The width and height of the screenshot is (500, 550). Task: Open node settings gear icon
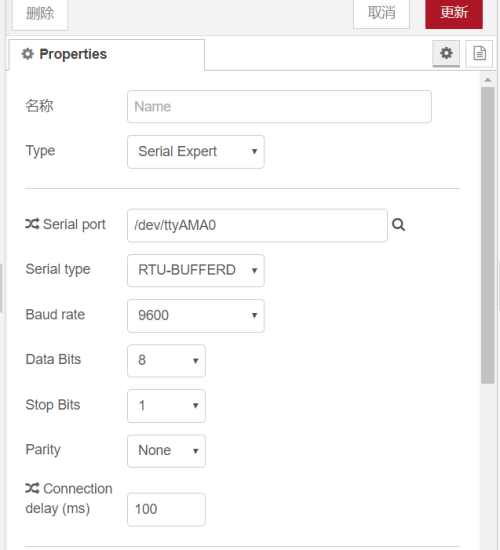click(446, 54)
